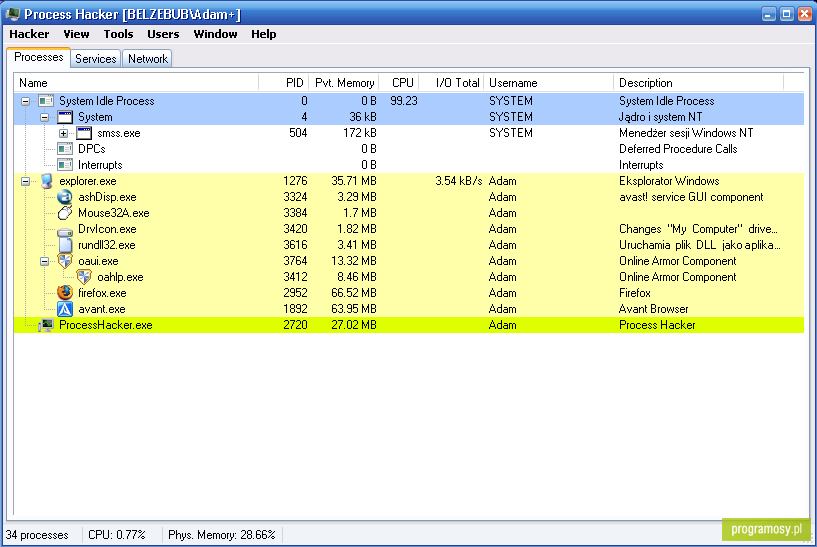Click the Online Armor Component description for oaui.exe
Screen dimensions: 817x547
677,261
